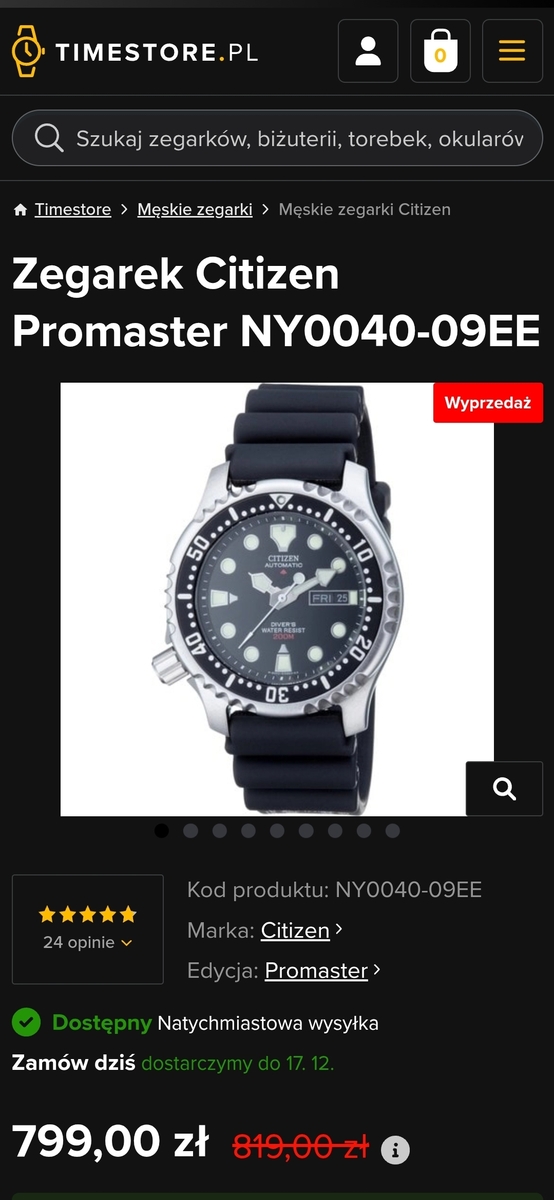Go to Timestore breadcrumb link

click(x=73, y=209)
